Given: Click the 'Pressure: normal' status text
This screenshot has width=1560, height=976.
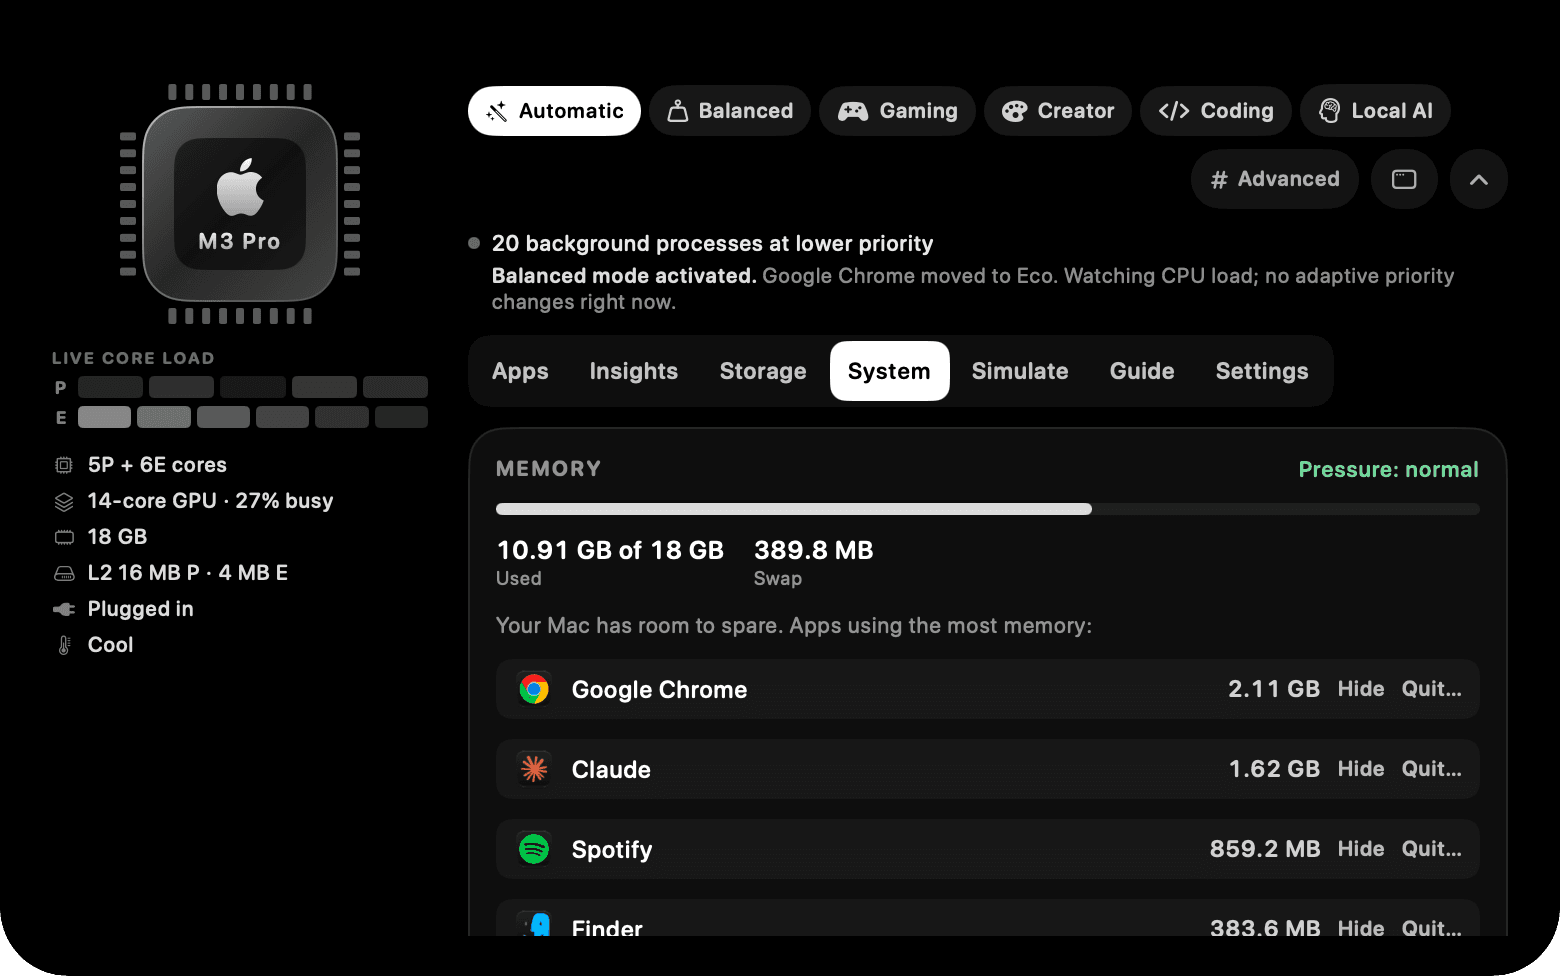Looking at the screenshot, I should point(1388,470).
